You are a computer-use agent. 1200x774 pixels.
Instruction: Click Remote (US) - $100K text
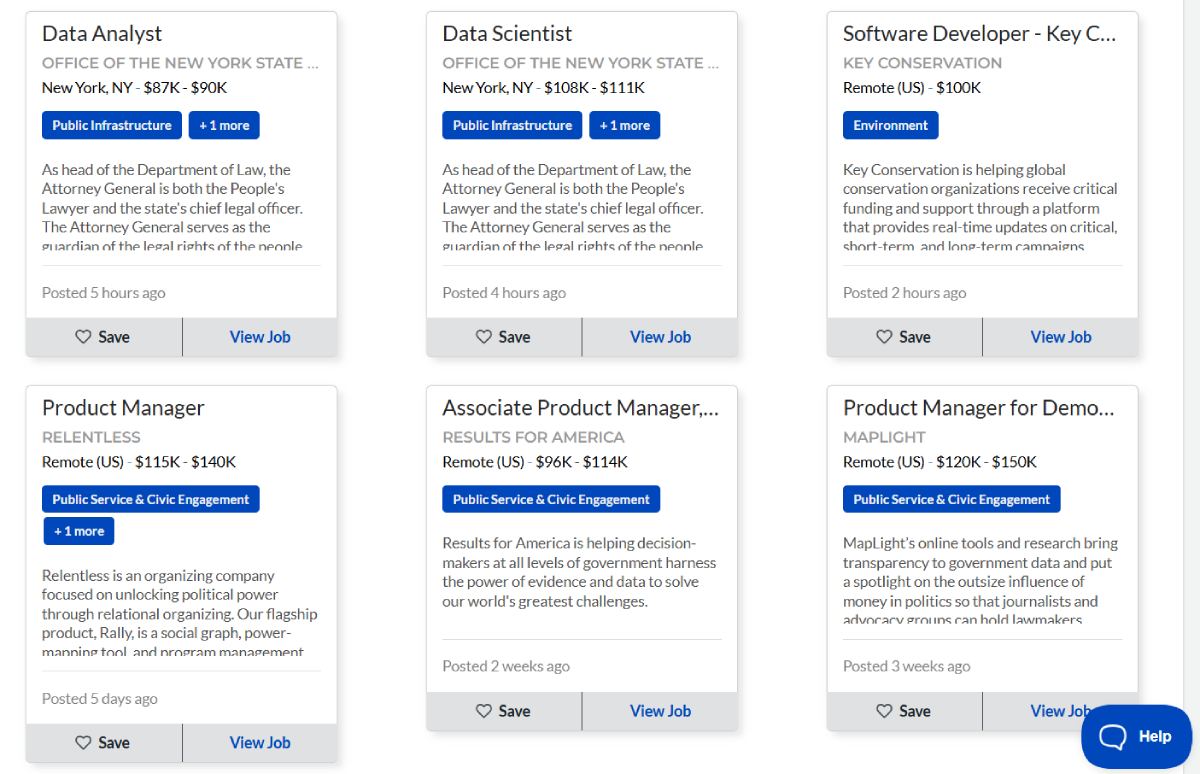[x=912, y=87]
